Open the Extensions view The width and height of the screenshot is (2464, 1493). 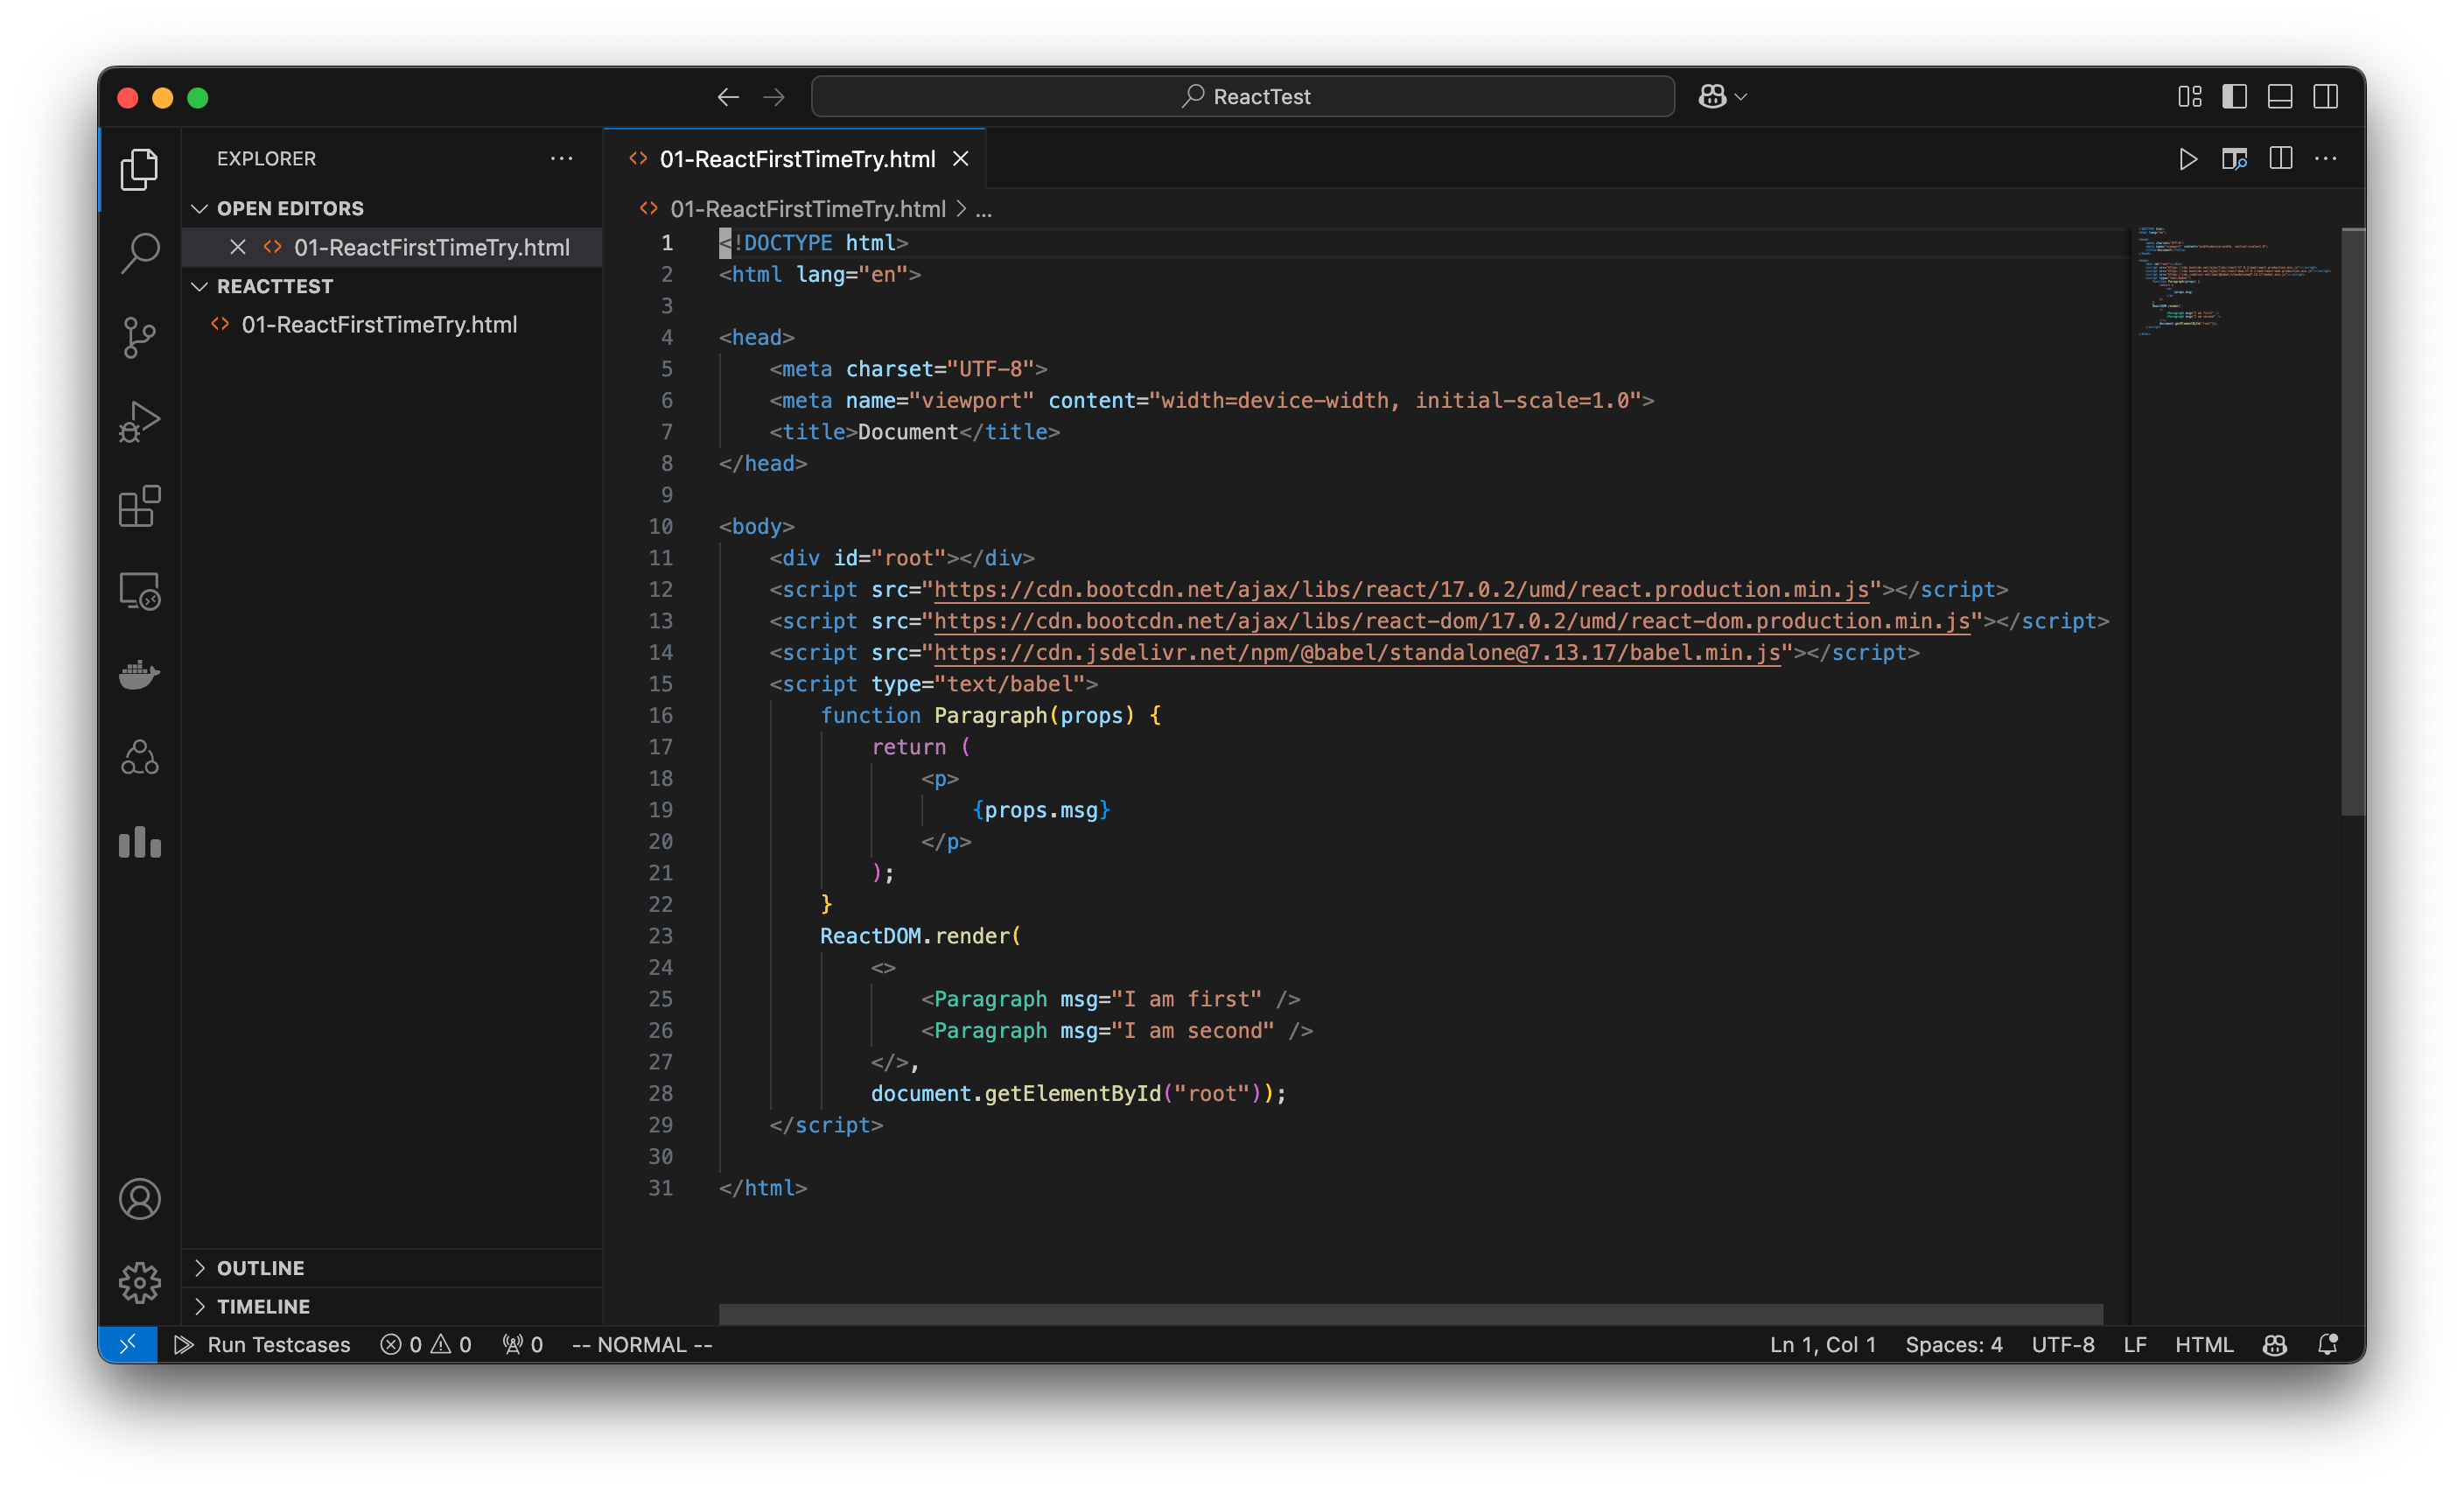pos(139,506)
